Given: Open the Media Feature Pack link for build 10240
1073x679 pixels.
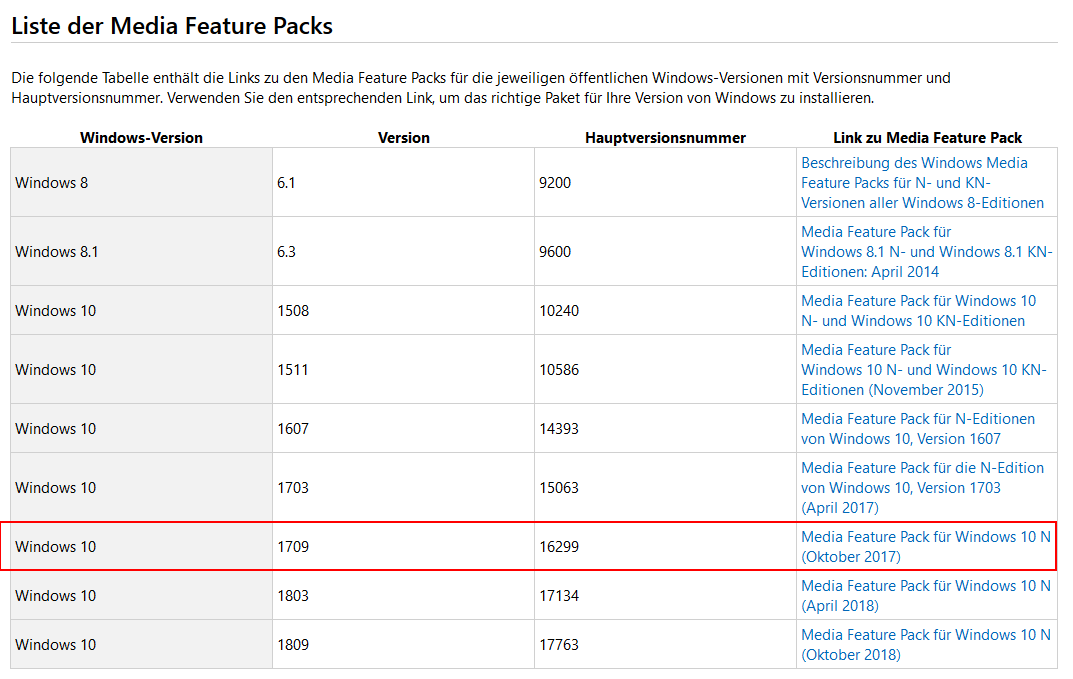Looking at the screenshot, I should click(x=918, y=311).
